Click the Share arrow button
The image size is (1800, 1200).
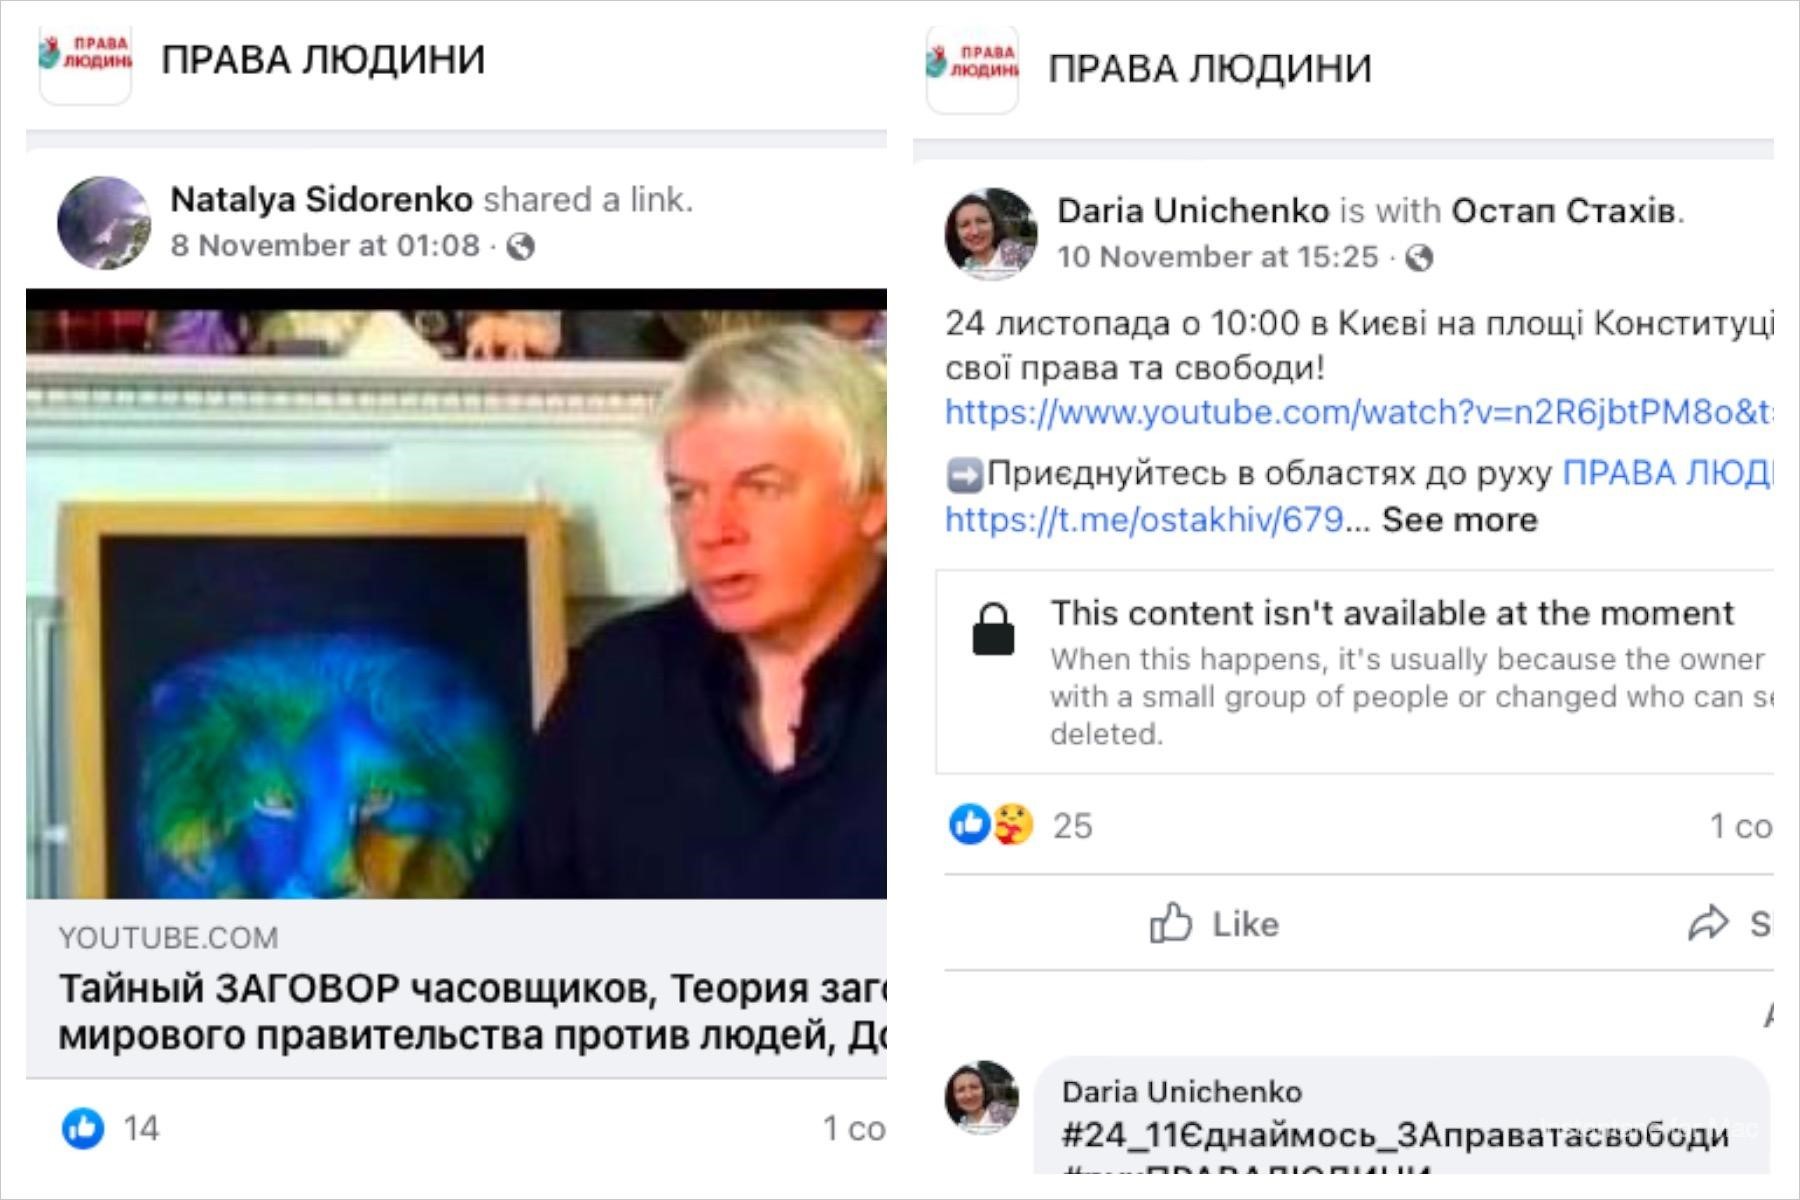click(1730, 923)
